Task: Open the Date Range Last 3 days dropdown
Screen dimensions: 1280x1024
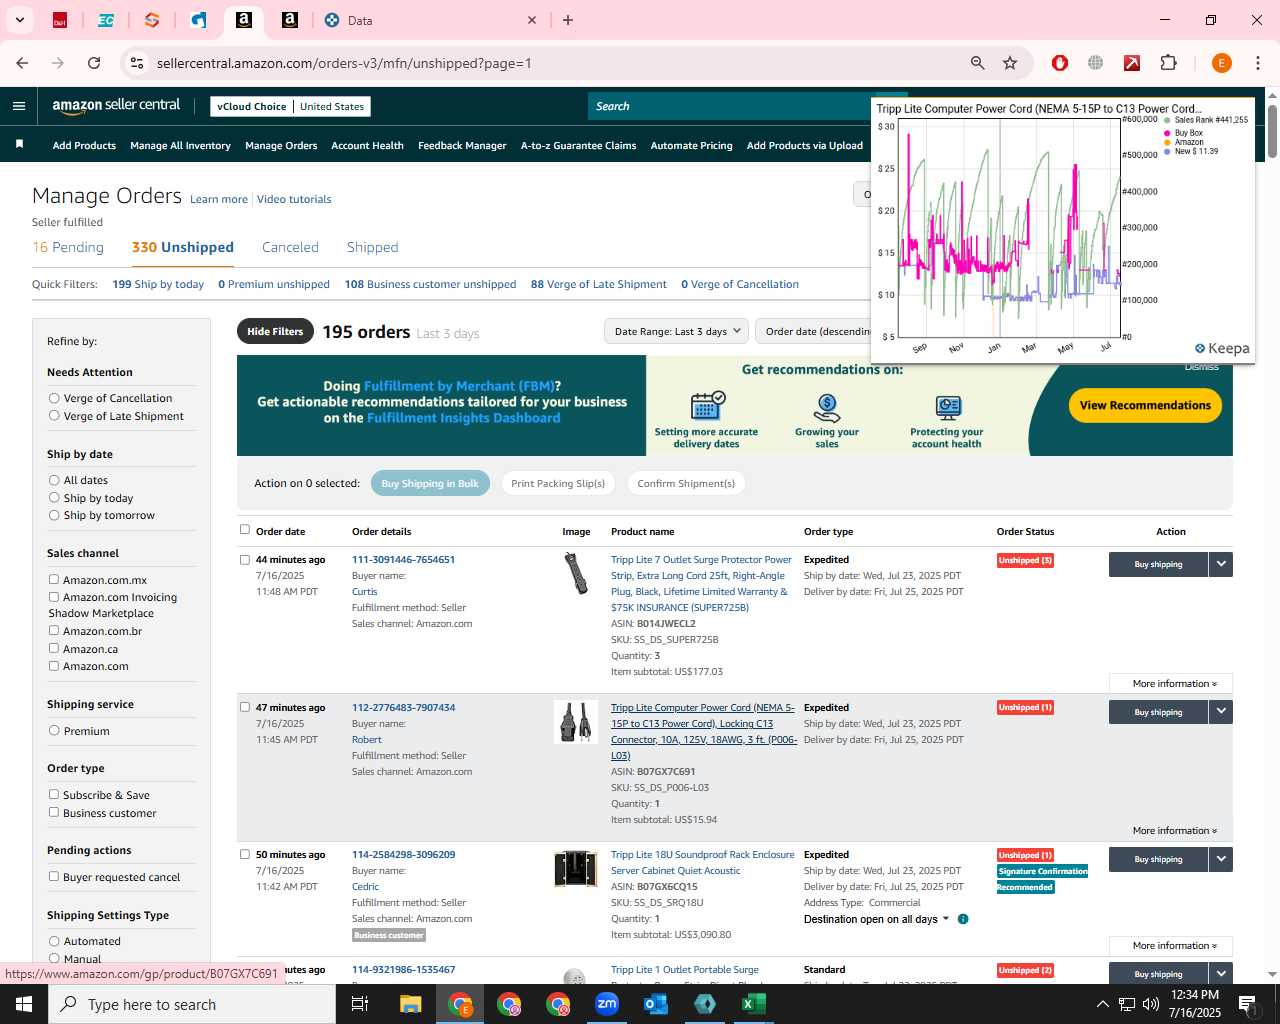Action: pyautogui.click(x=677, y=332)
